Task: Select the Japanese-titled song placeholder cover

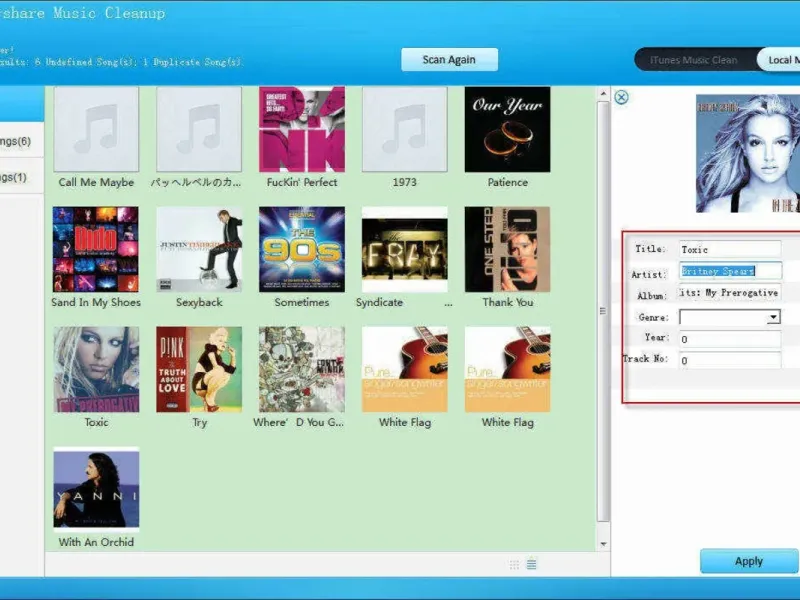Action: coord(199,129)
